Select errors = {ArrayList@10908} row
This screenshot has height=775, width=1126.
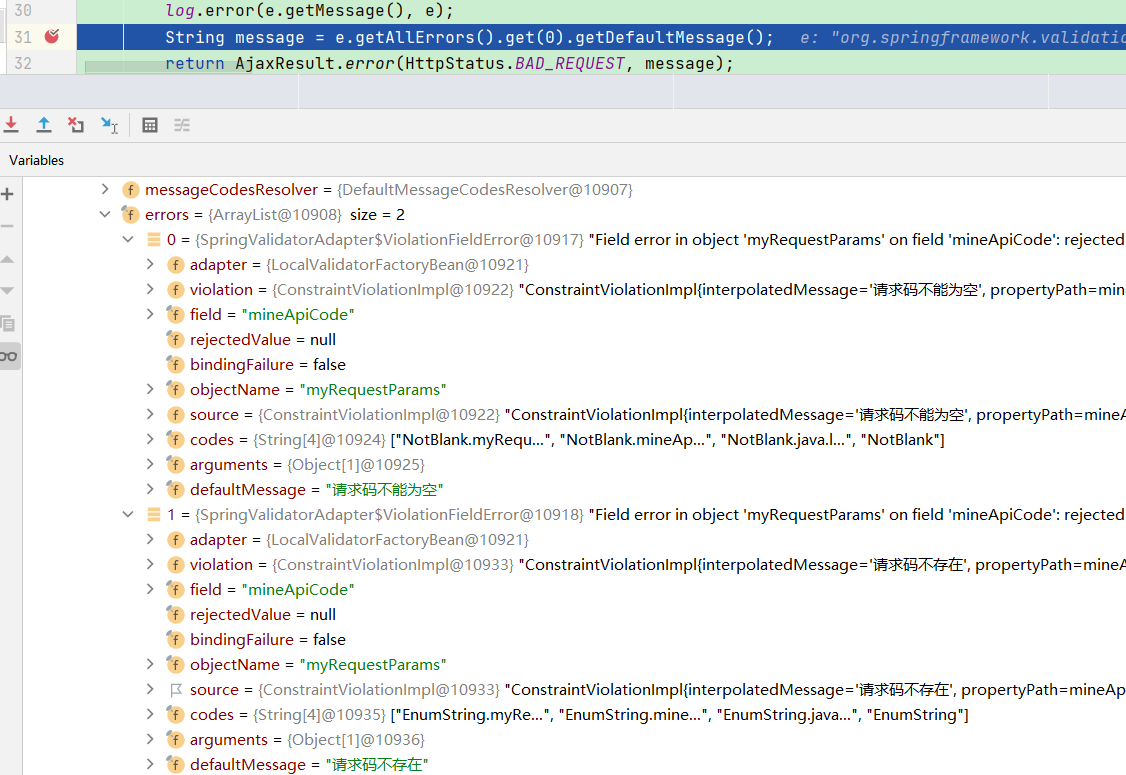(574, 215)
